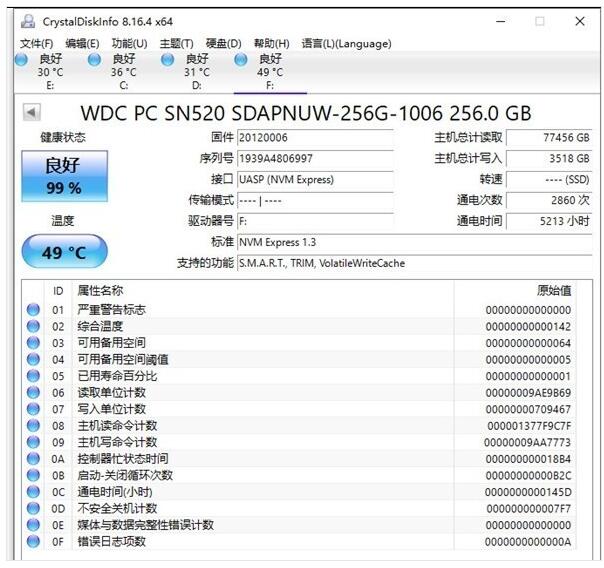Select raw value 0000000000064
The height and width of the screenshot is (568, 604).
coord(528,343)
